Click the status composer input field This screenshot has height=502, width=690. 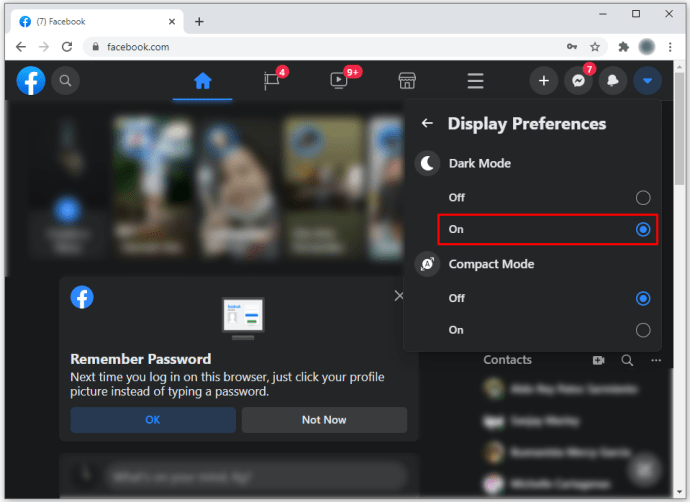tap(255, 476)
